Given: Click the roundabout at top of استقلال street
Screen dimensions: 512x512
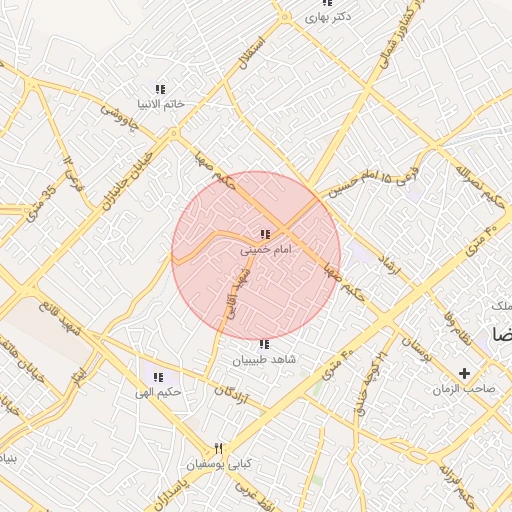Looking at the screenshot, I should (284, 17).
